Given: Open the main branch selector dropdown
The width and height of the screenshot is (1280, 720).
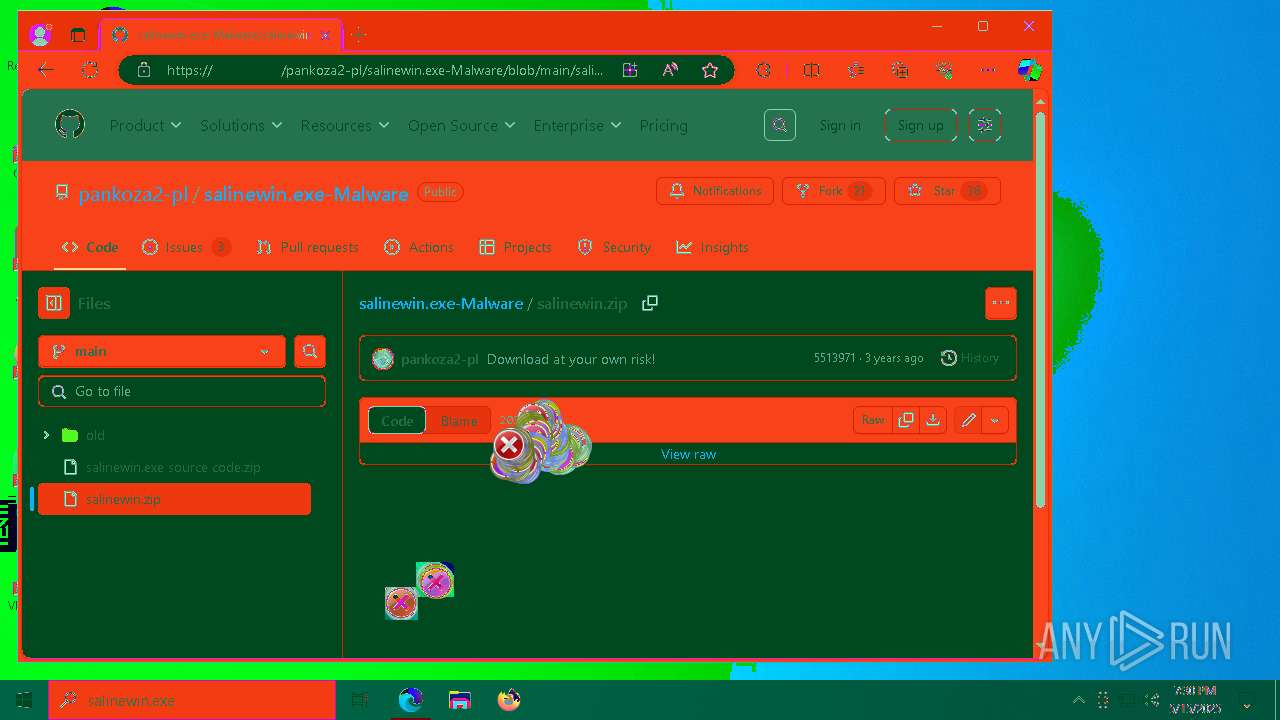Looking at the screenshot, I should [162, 351].
